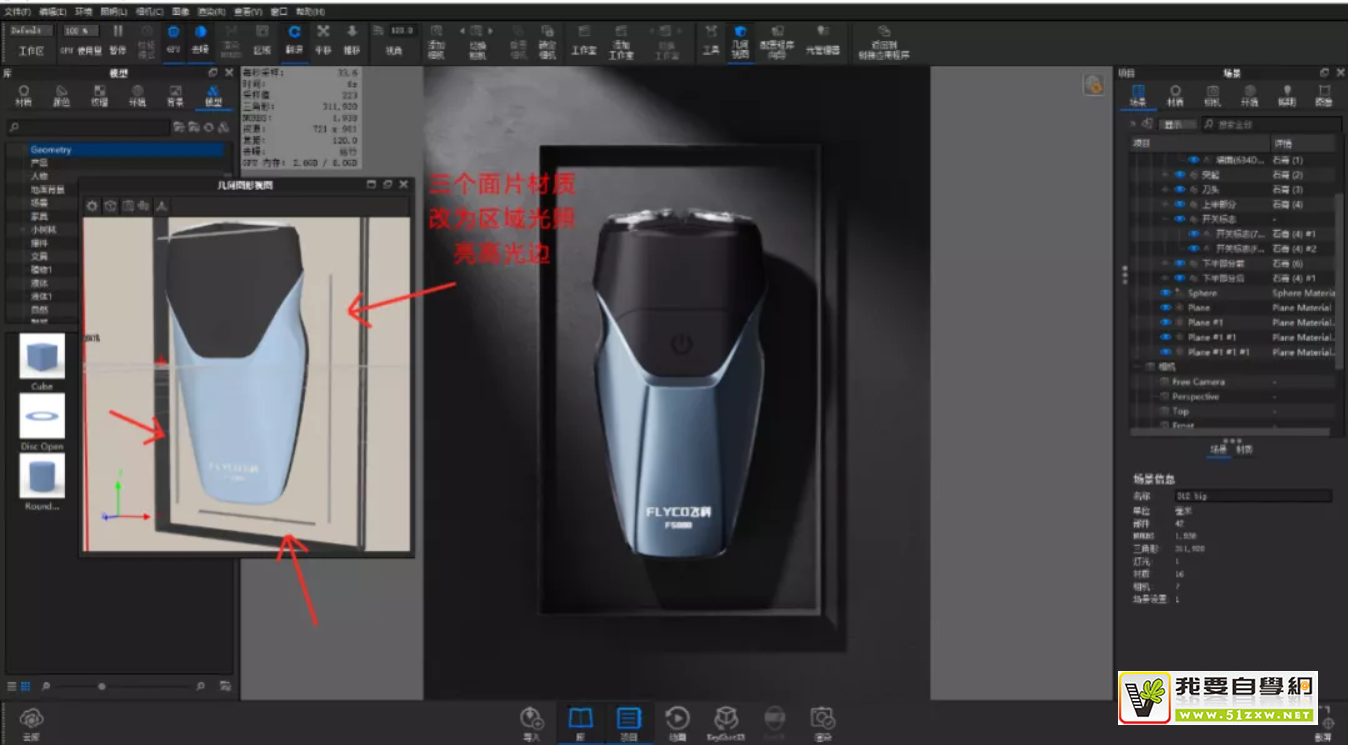Viewport: 1348px width, 745px height.
Task: Select the Free Camera entry
Action: [1198, 382]
